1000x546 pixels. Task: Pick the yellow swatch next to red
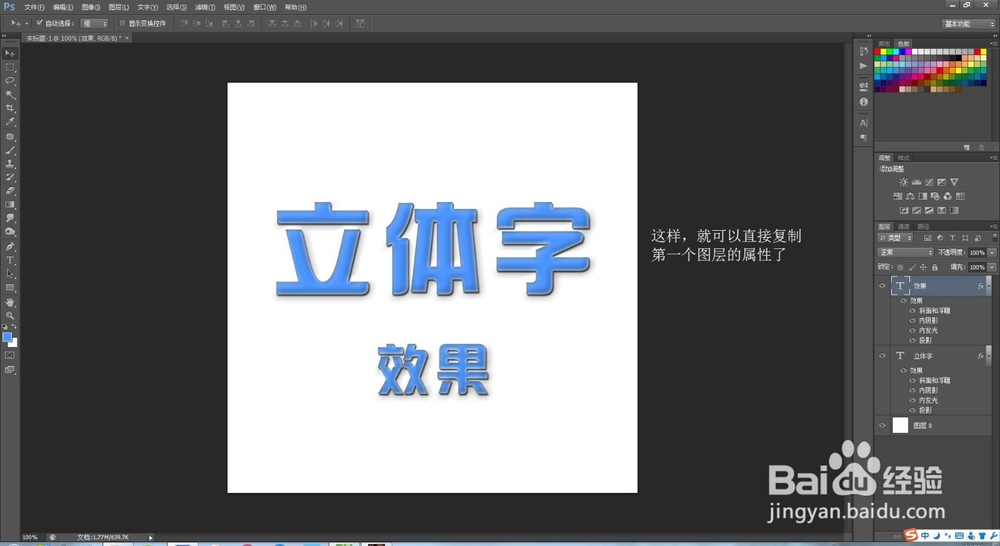(884, 52)
